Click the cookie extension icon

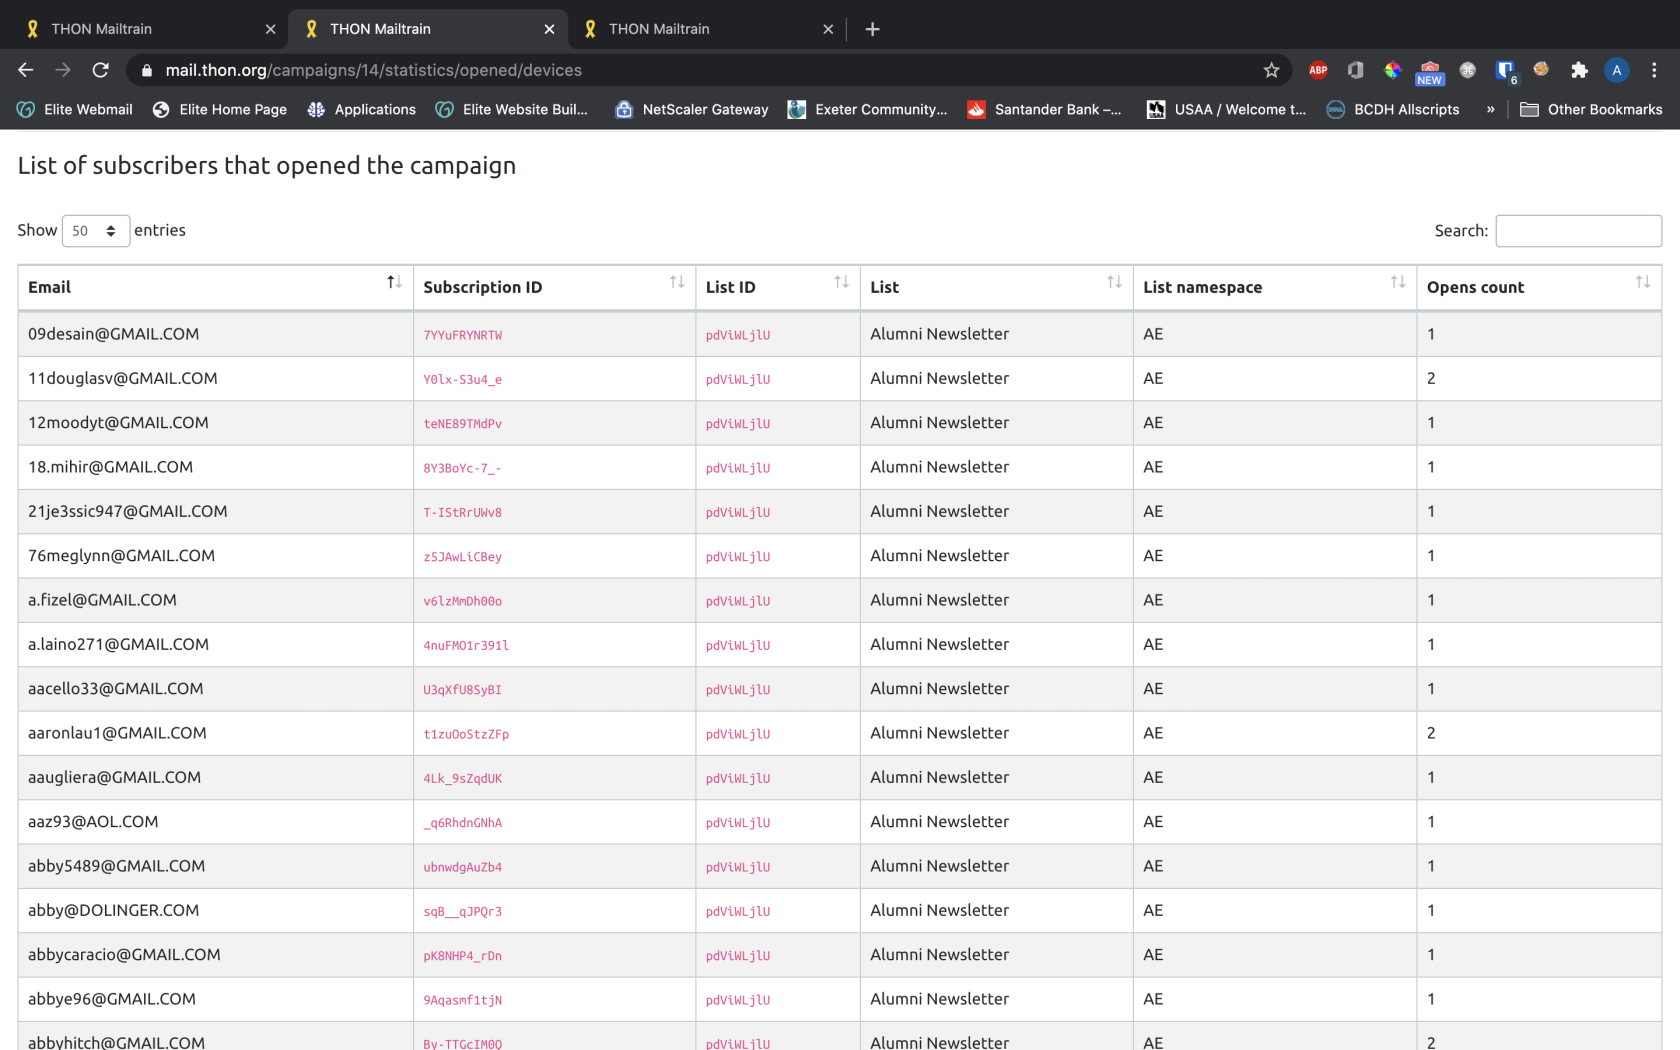1541,69
